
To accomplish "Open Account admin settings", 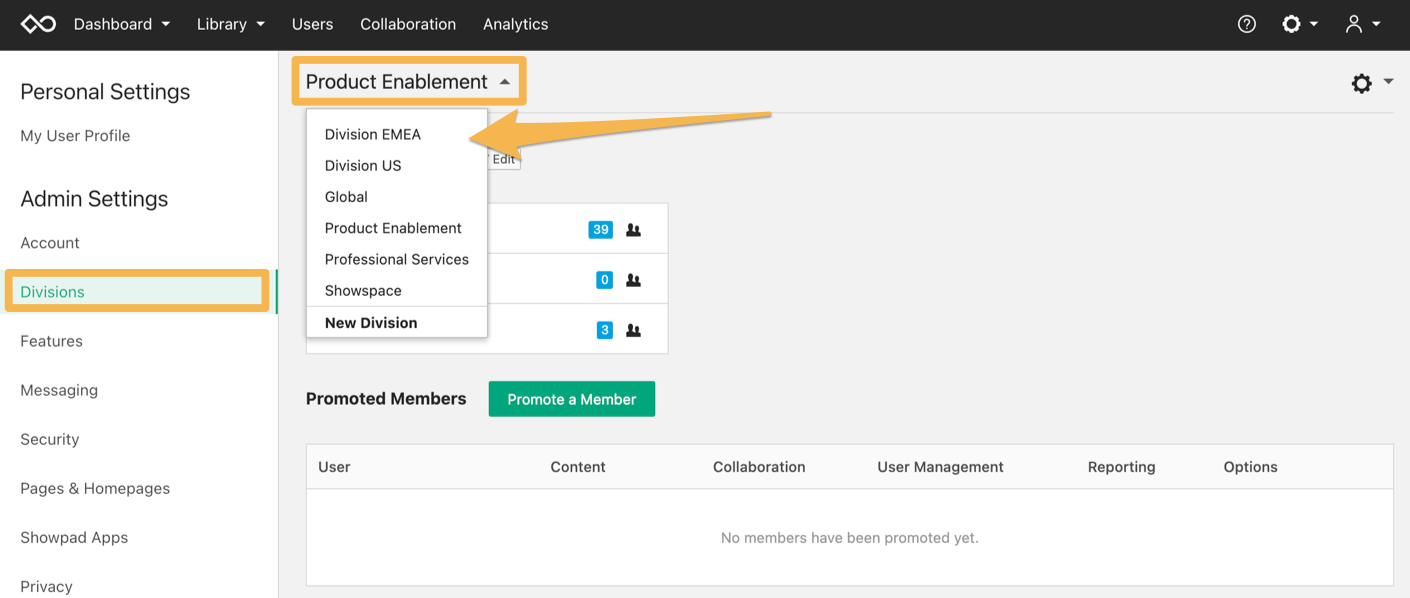I will pyautogui.click(x=50, y=243).
